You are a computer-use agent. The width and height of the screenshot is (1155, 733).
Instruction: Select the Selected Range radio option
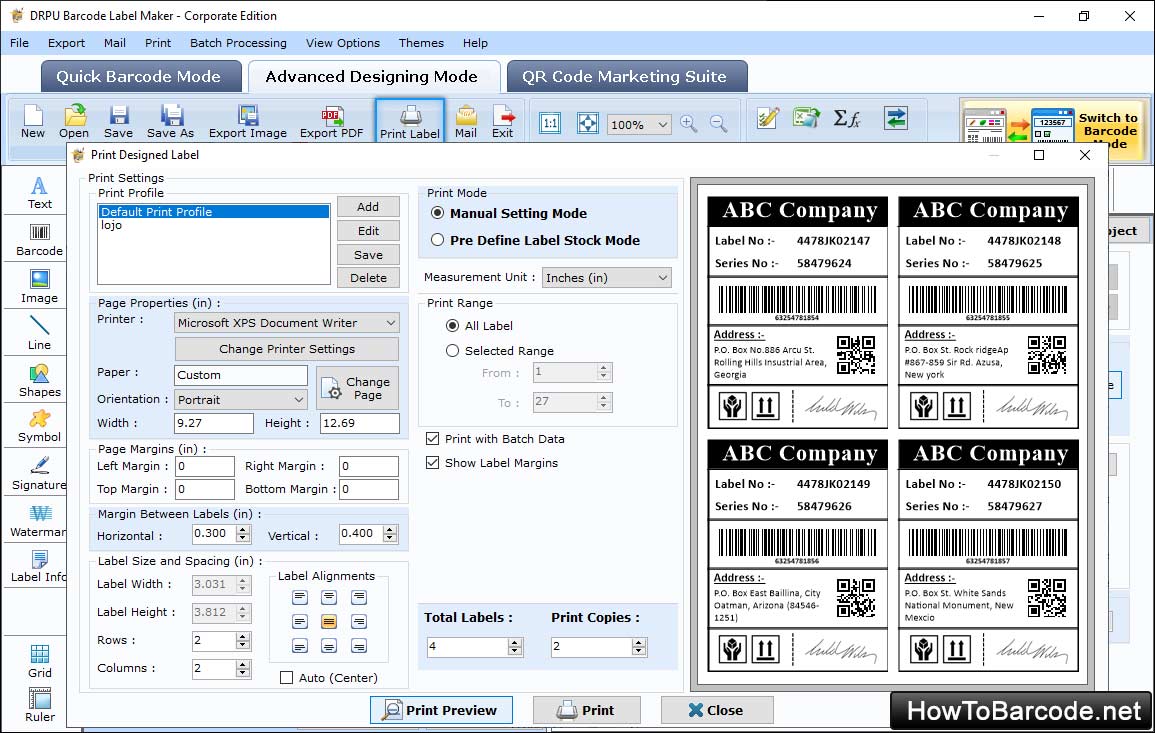click(x=452, y=351)
